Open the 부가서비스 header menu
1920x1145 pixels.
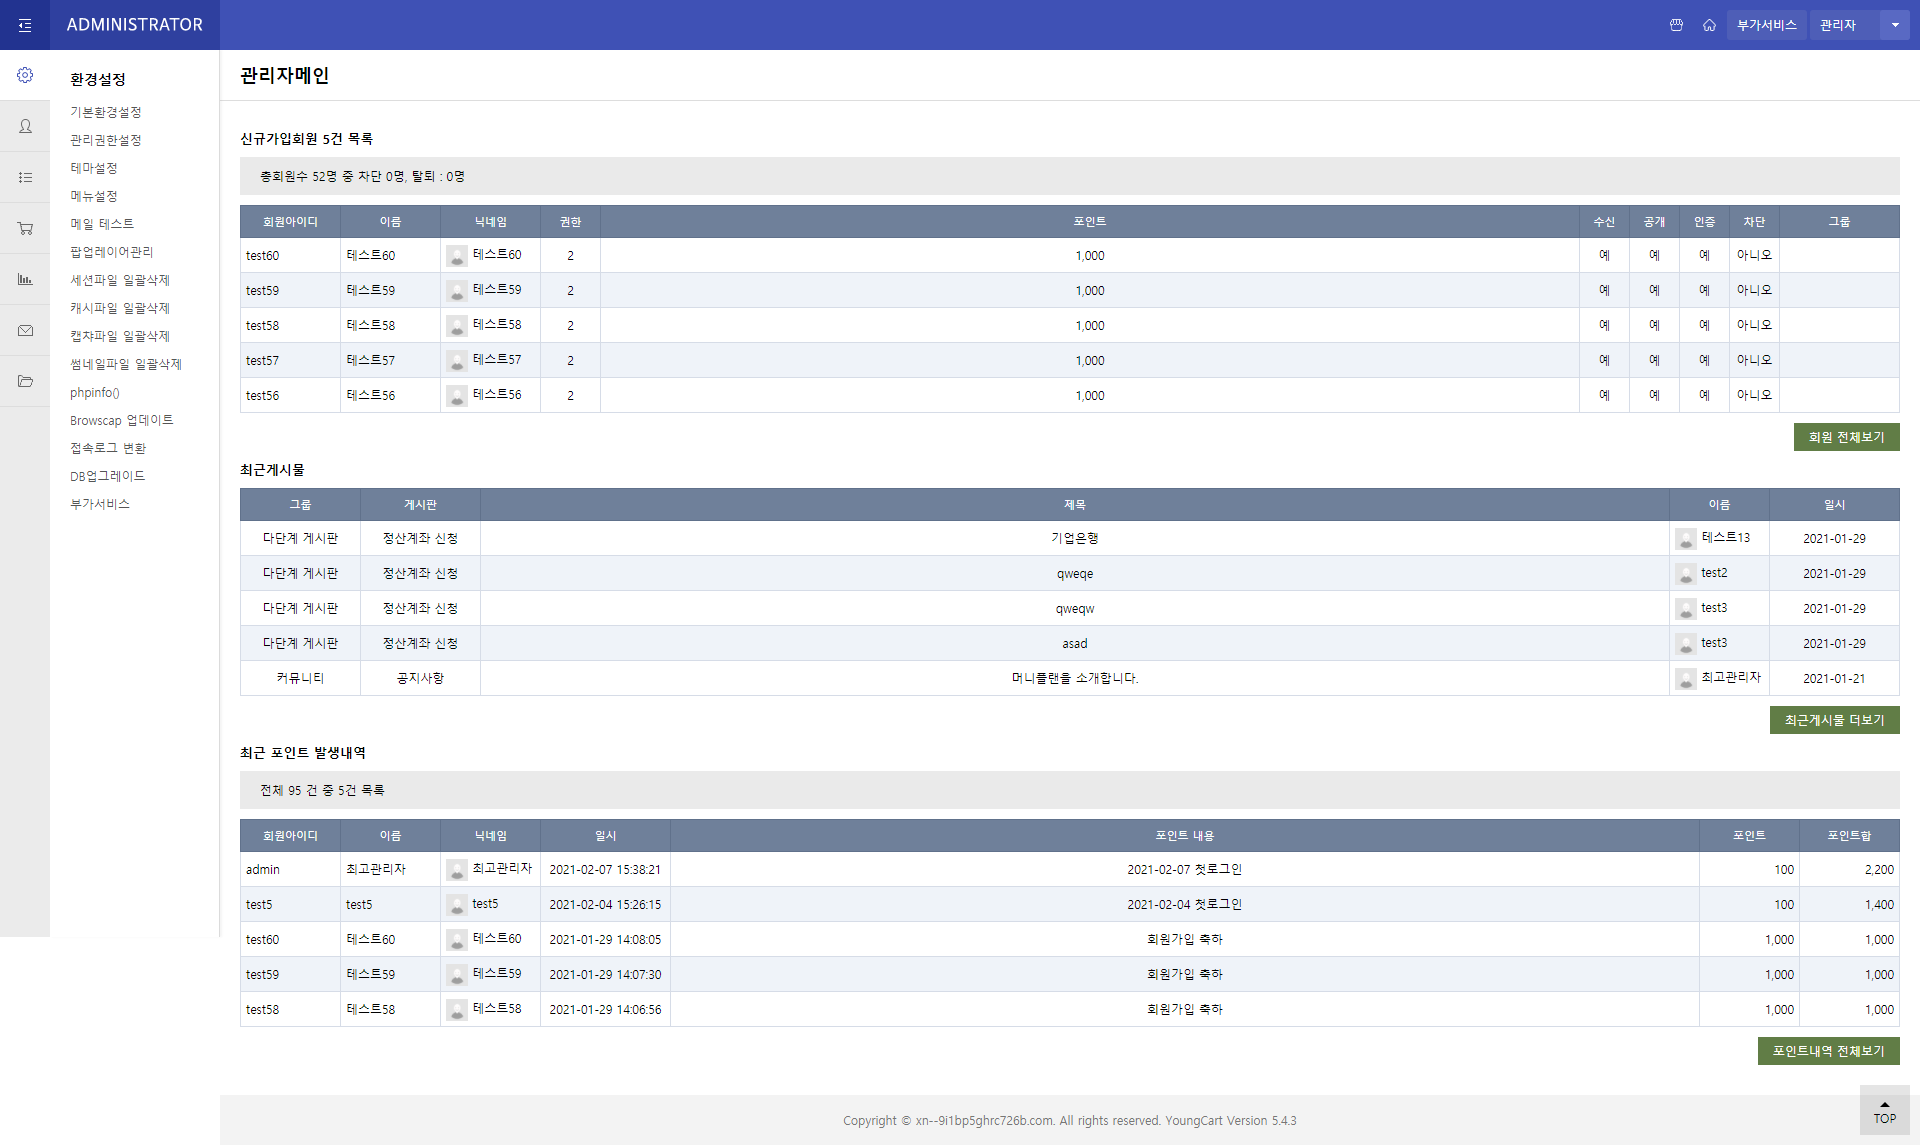1766,25
